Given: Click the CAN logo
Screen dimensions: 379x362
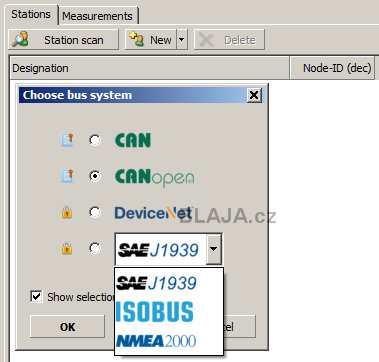Looking at the screenshot, I should tap(133, 140).
